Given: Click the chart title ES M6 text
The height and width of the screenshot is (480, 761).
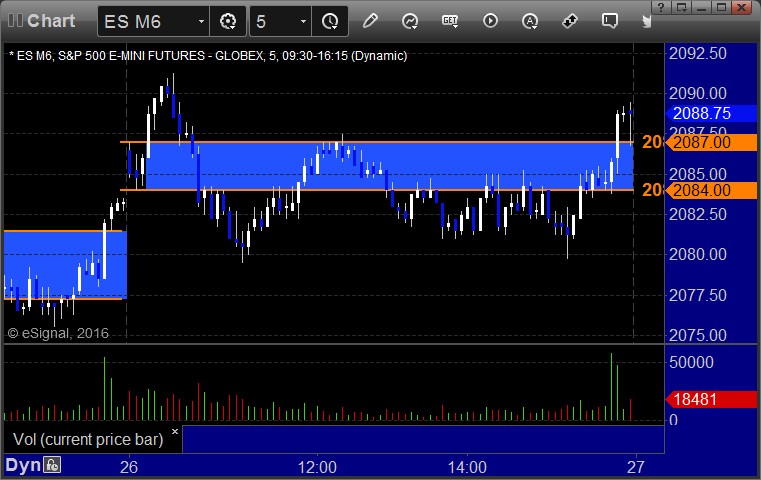Looking at the screenshot, I should [x=208, y=56].
